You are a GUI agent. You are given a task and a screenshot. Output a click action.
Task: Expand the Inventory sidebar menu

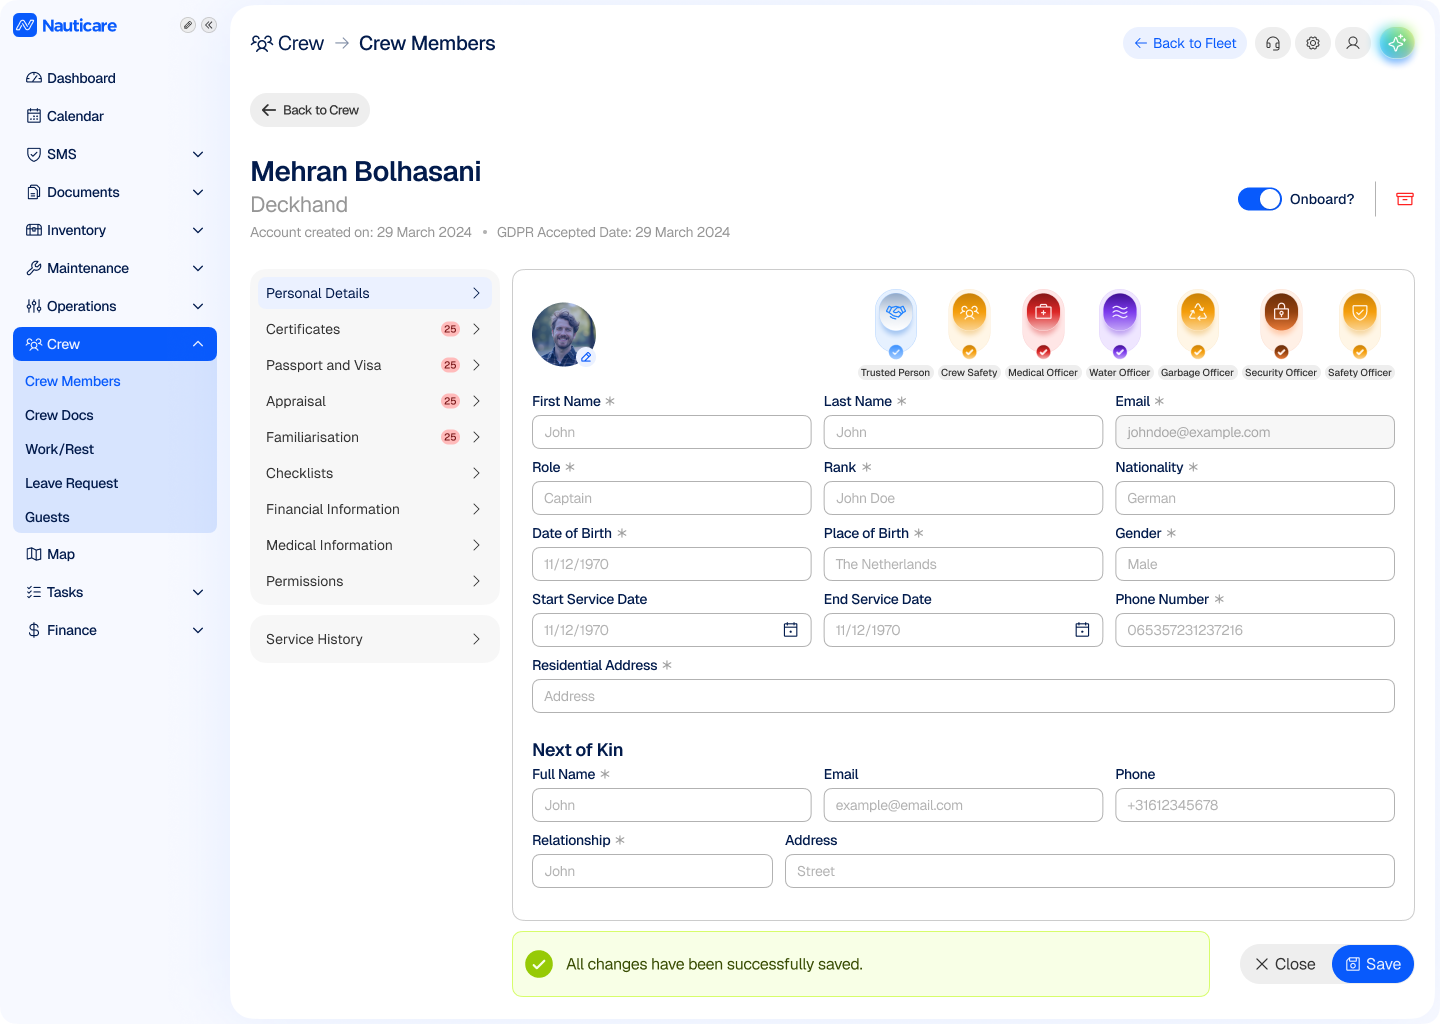click(198, 230)
